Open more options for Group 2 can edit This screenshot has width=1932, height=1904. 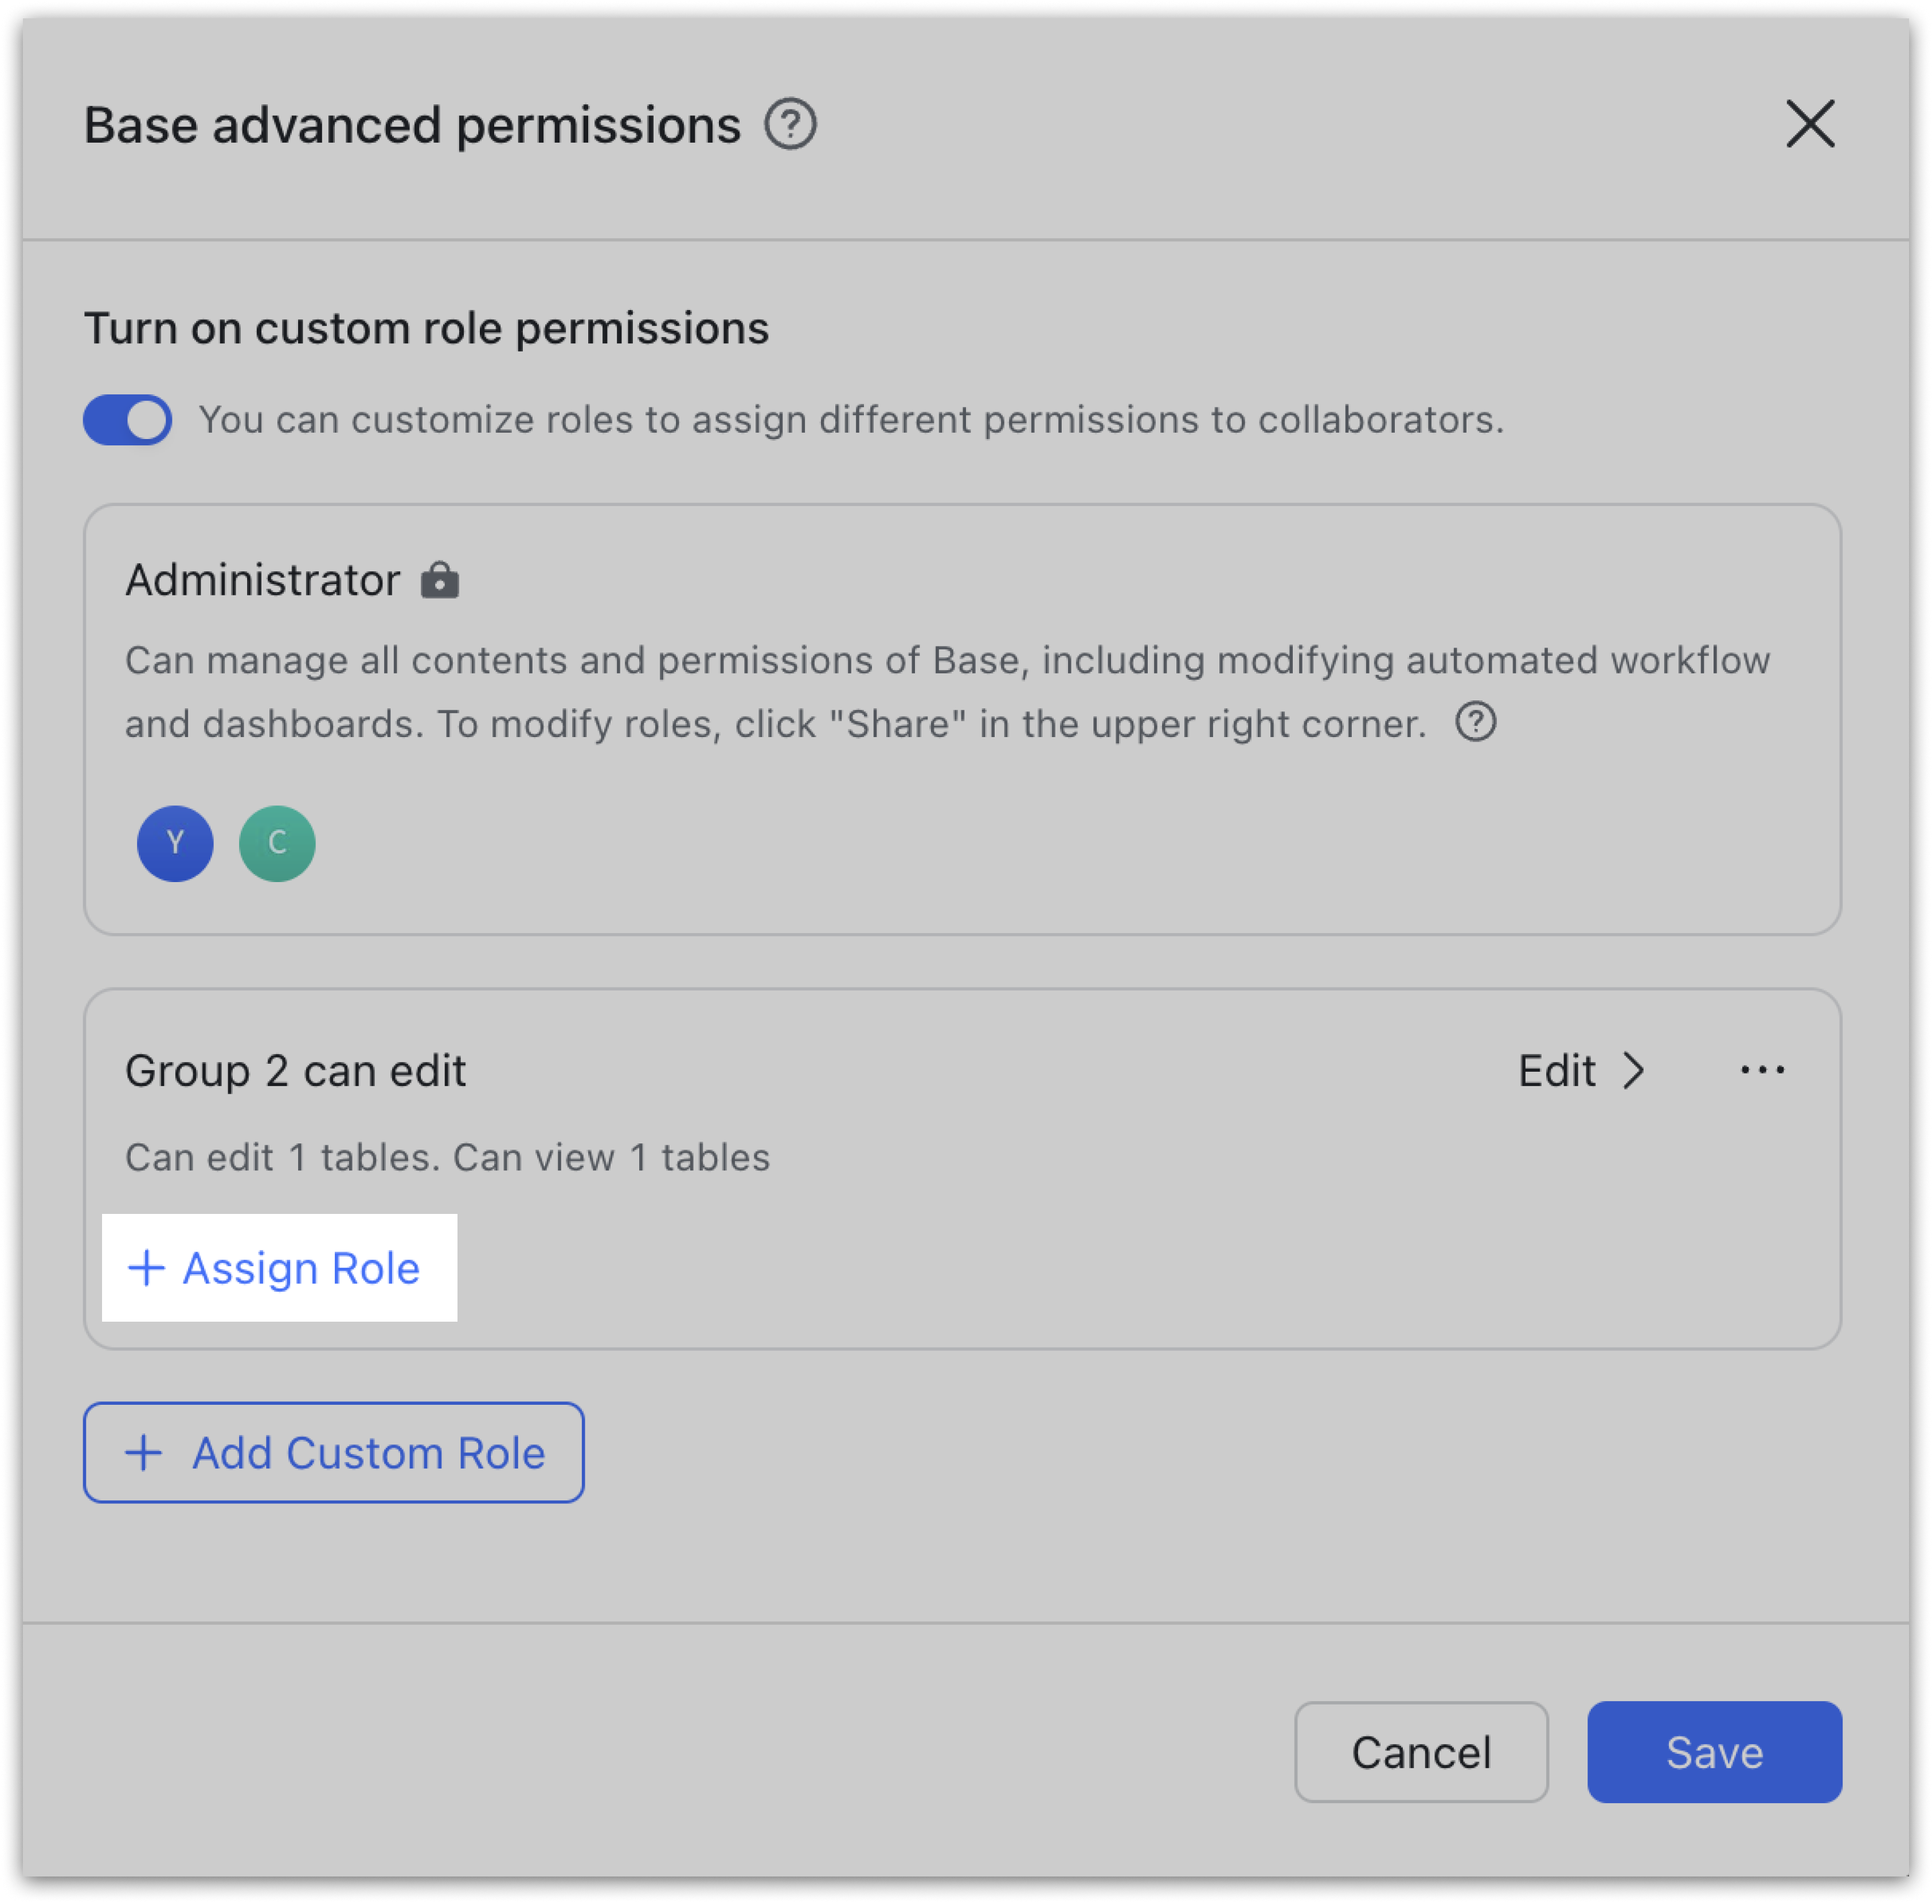coord(1763,1070)
